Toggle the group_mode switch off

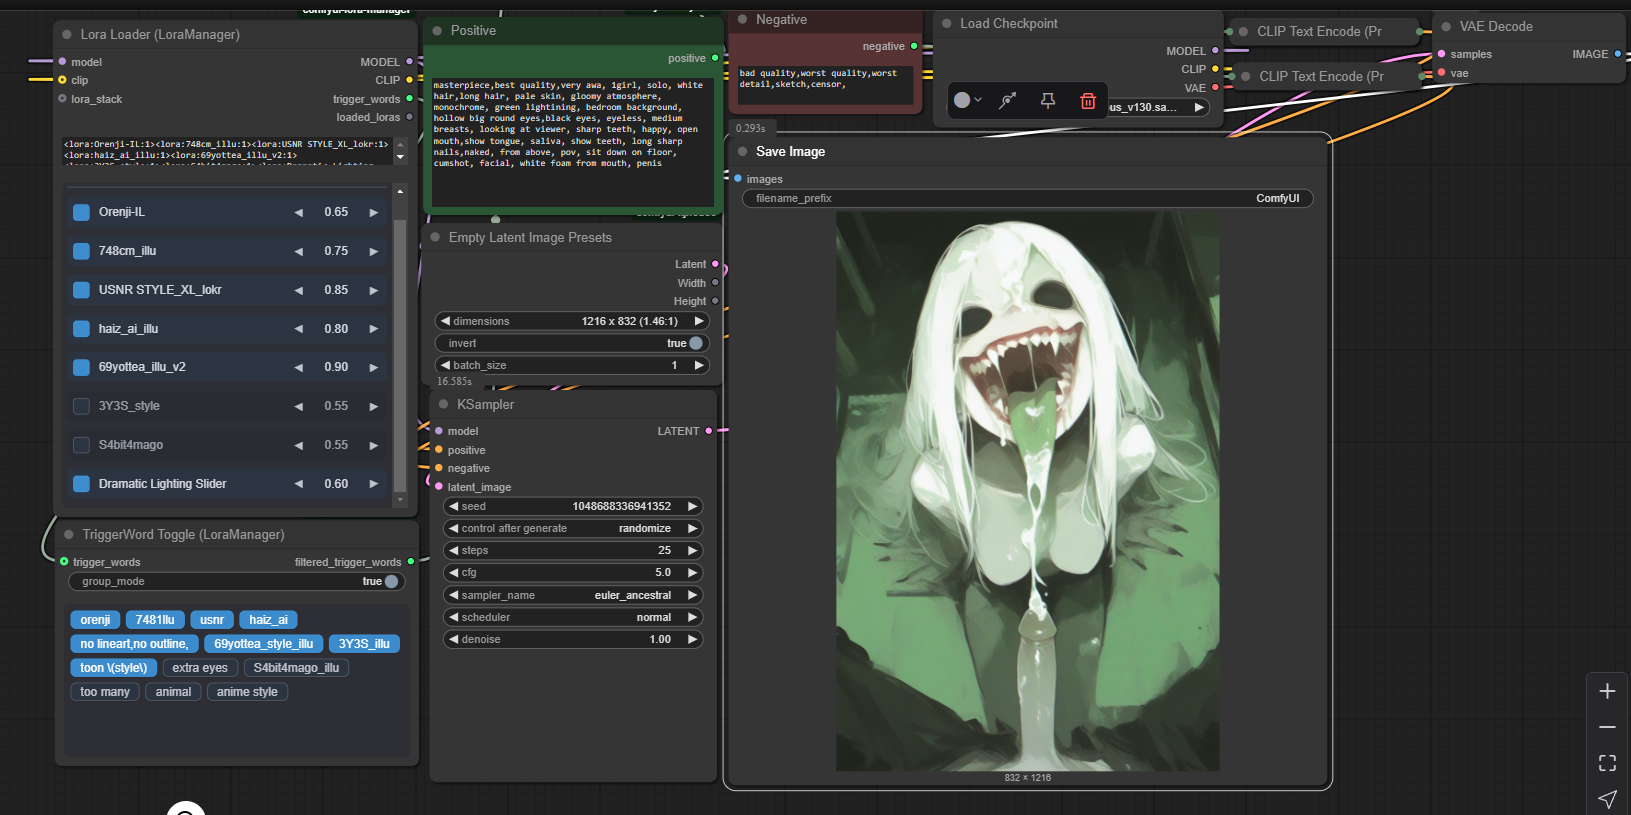(x=391, y=581)
